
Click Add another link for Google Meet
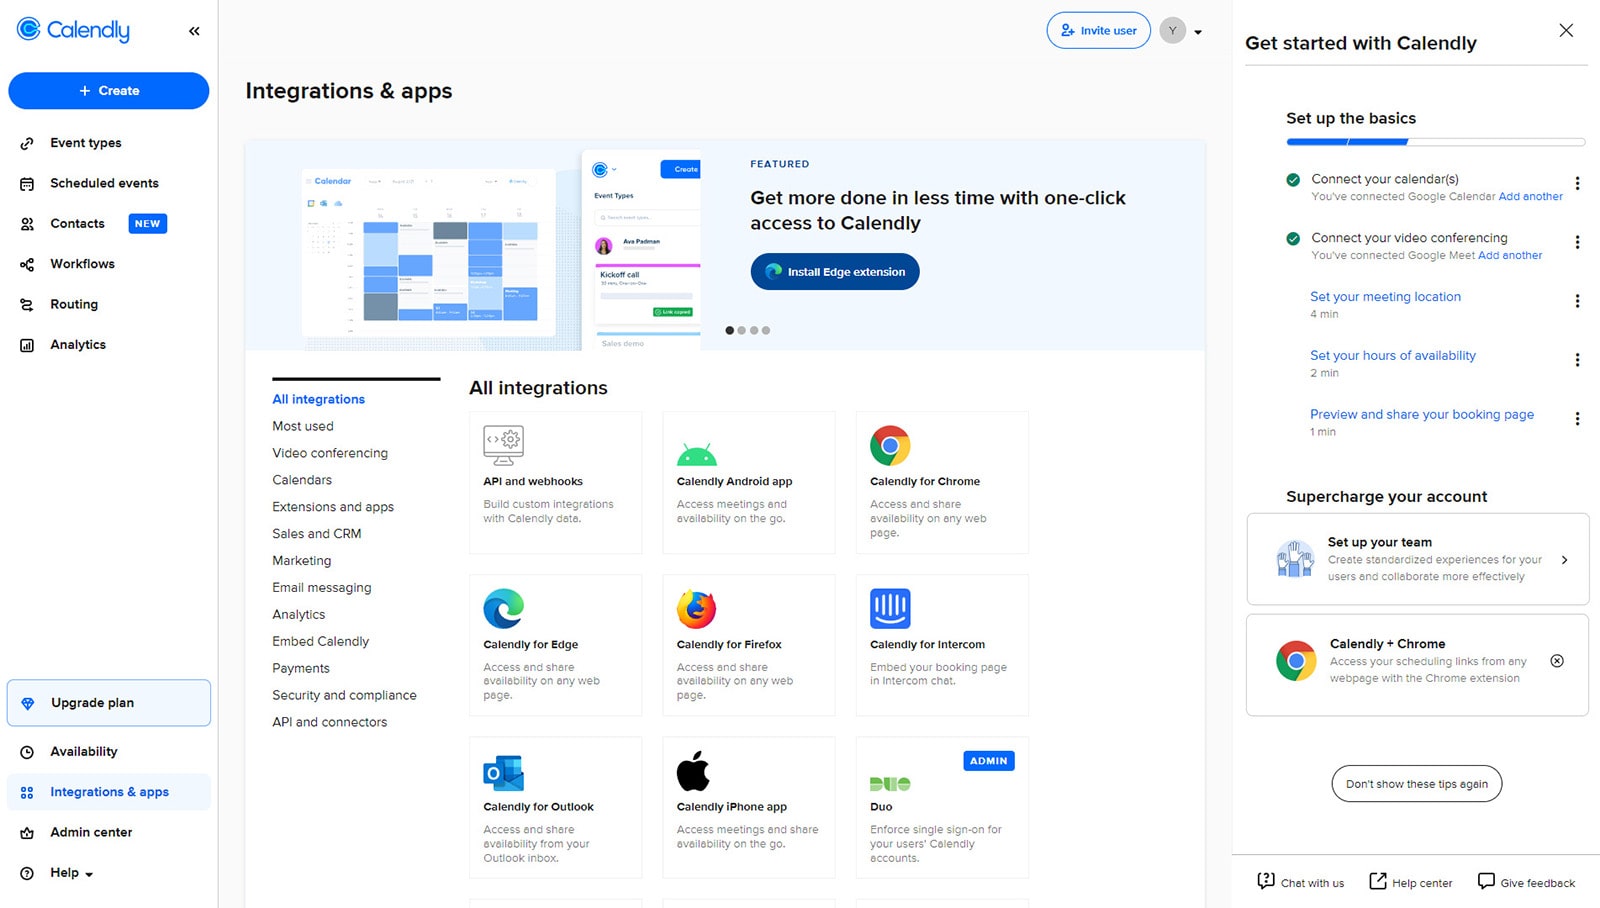[x=1510, y=256]
